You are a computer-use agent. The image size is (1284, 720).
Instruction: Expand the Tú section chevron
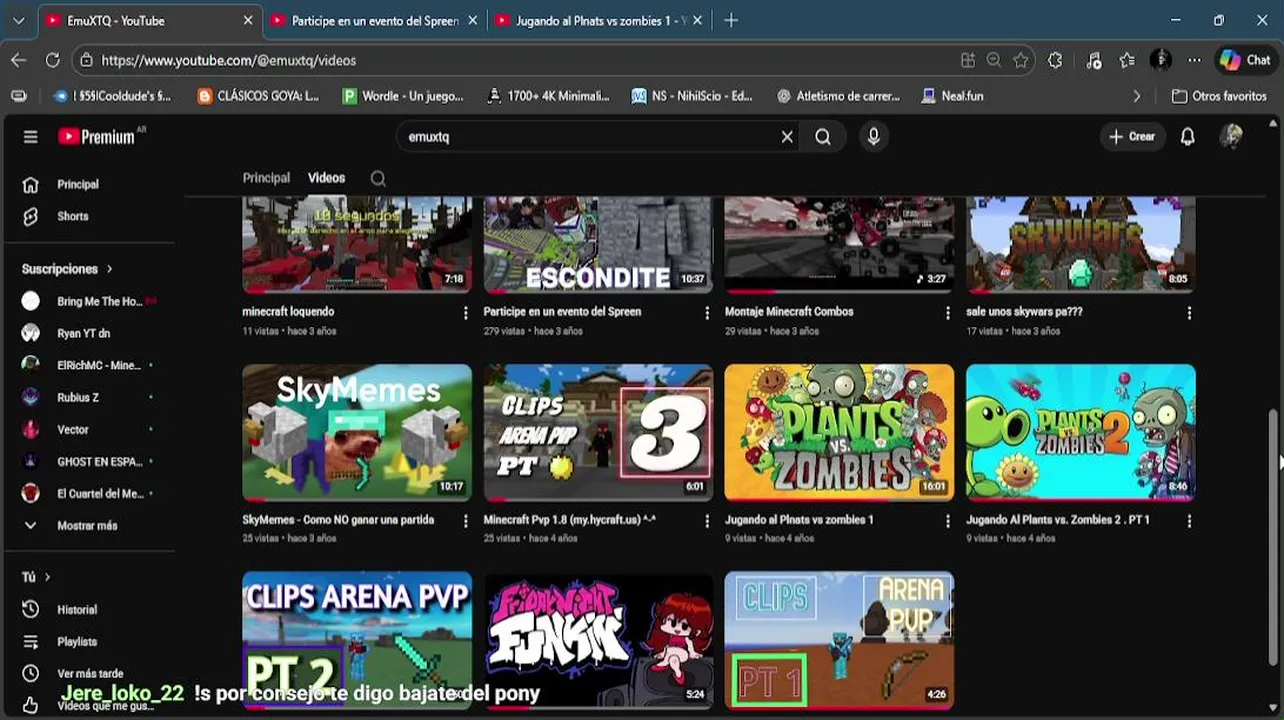(47, 577)
